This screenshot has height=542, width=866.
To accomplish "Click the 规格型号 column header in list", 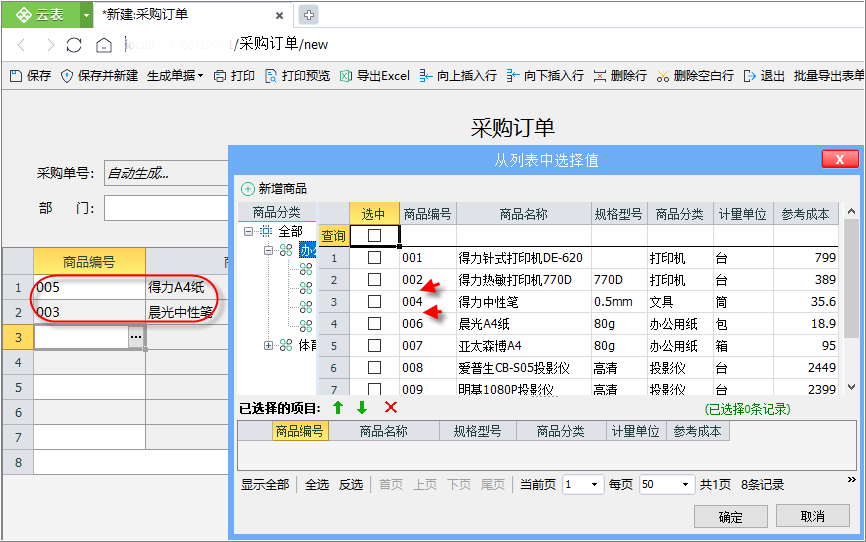I will point(618,214).
